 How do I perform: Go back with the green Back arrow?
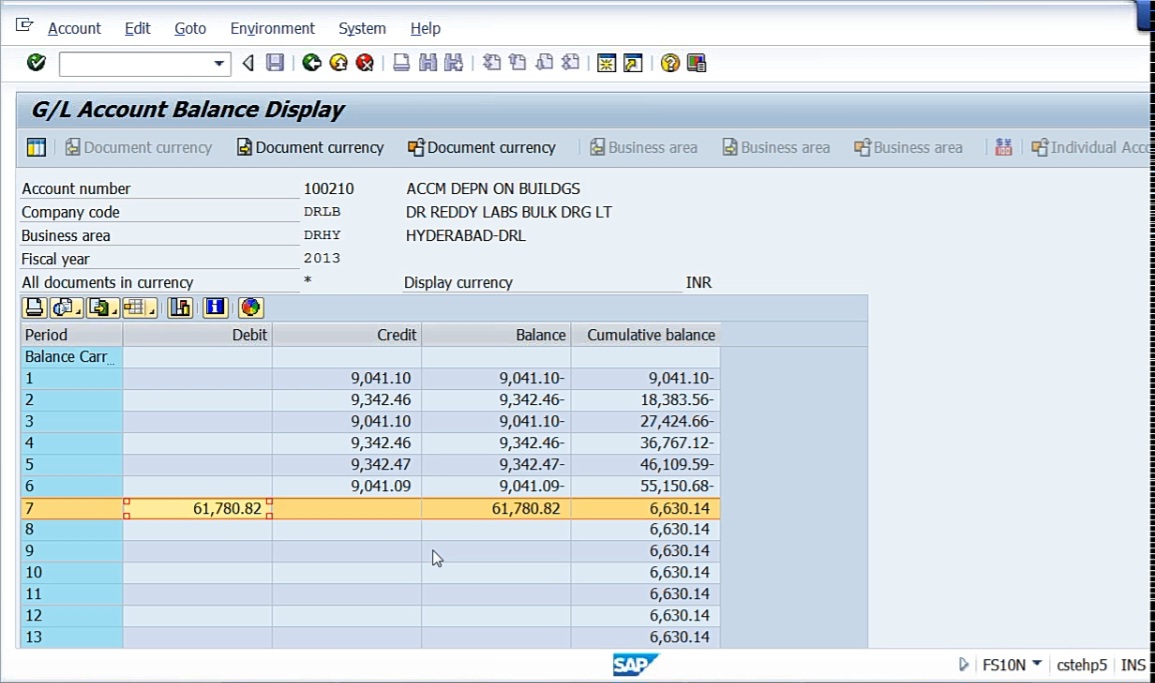pyautogui.click(x=312, y=63)
